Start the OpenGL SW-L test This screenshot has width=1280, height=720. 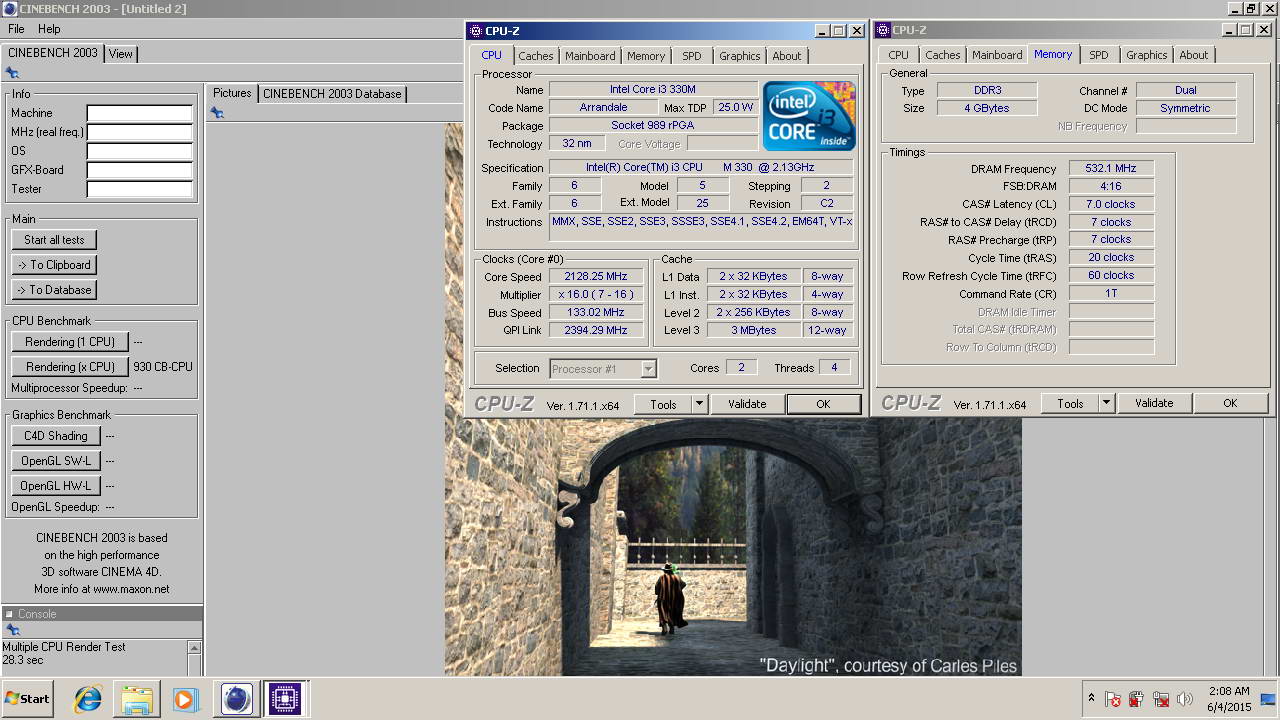coord(56,461)
